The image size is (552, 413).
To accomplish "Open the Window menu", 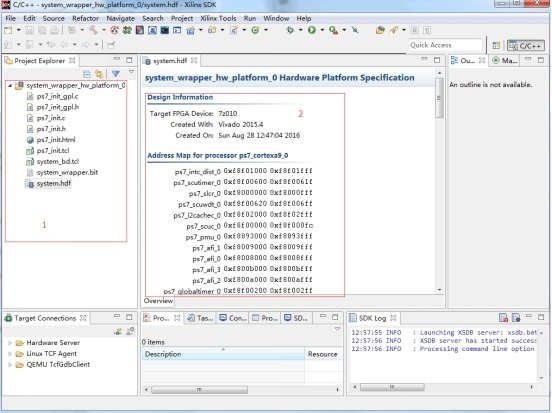I will pyautogui.click(x=276, y=18).
